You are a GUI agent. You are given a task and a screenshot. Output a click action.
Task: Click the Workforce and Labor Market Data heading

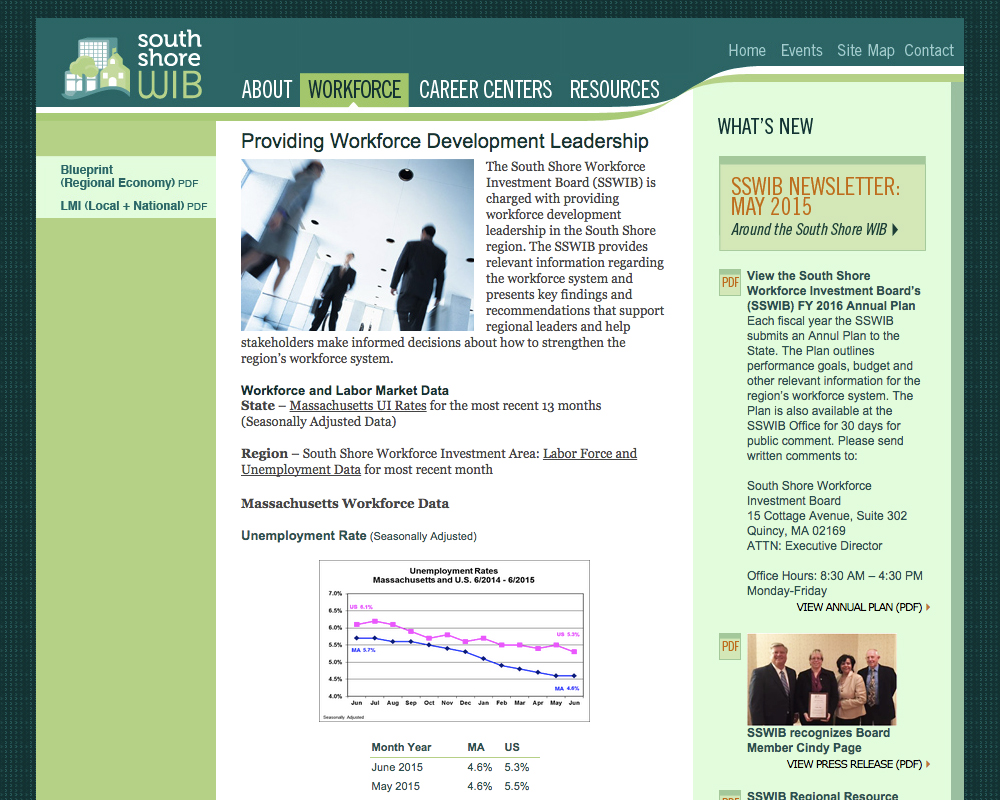click(344, 390)
